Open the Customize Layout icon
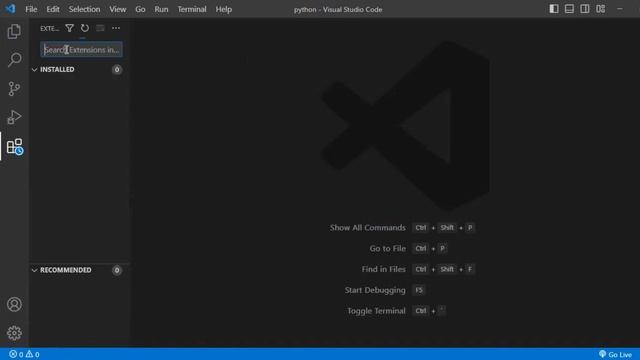Image resolution: width=640 pixels, height=360 pixels. coord(600,9)
